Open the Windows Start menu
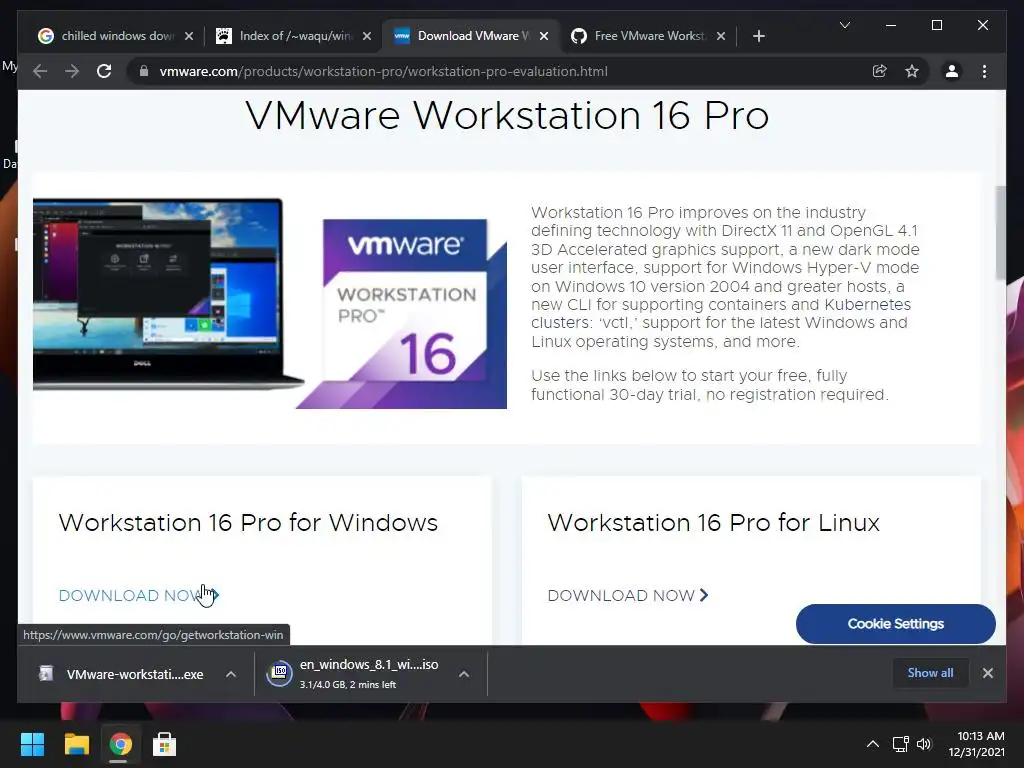This screenshot has width=1024, height=768. [32, 744]
